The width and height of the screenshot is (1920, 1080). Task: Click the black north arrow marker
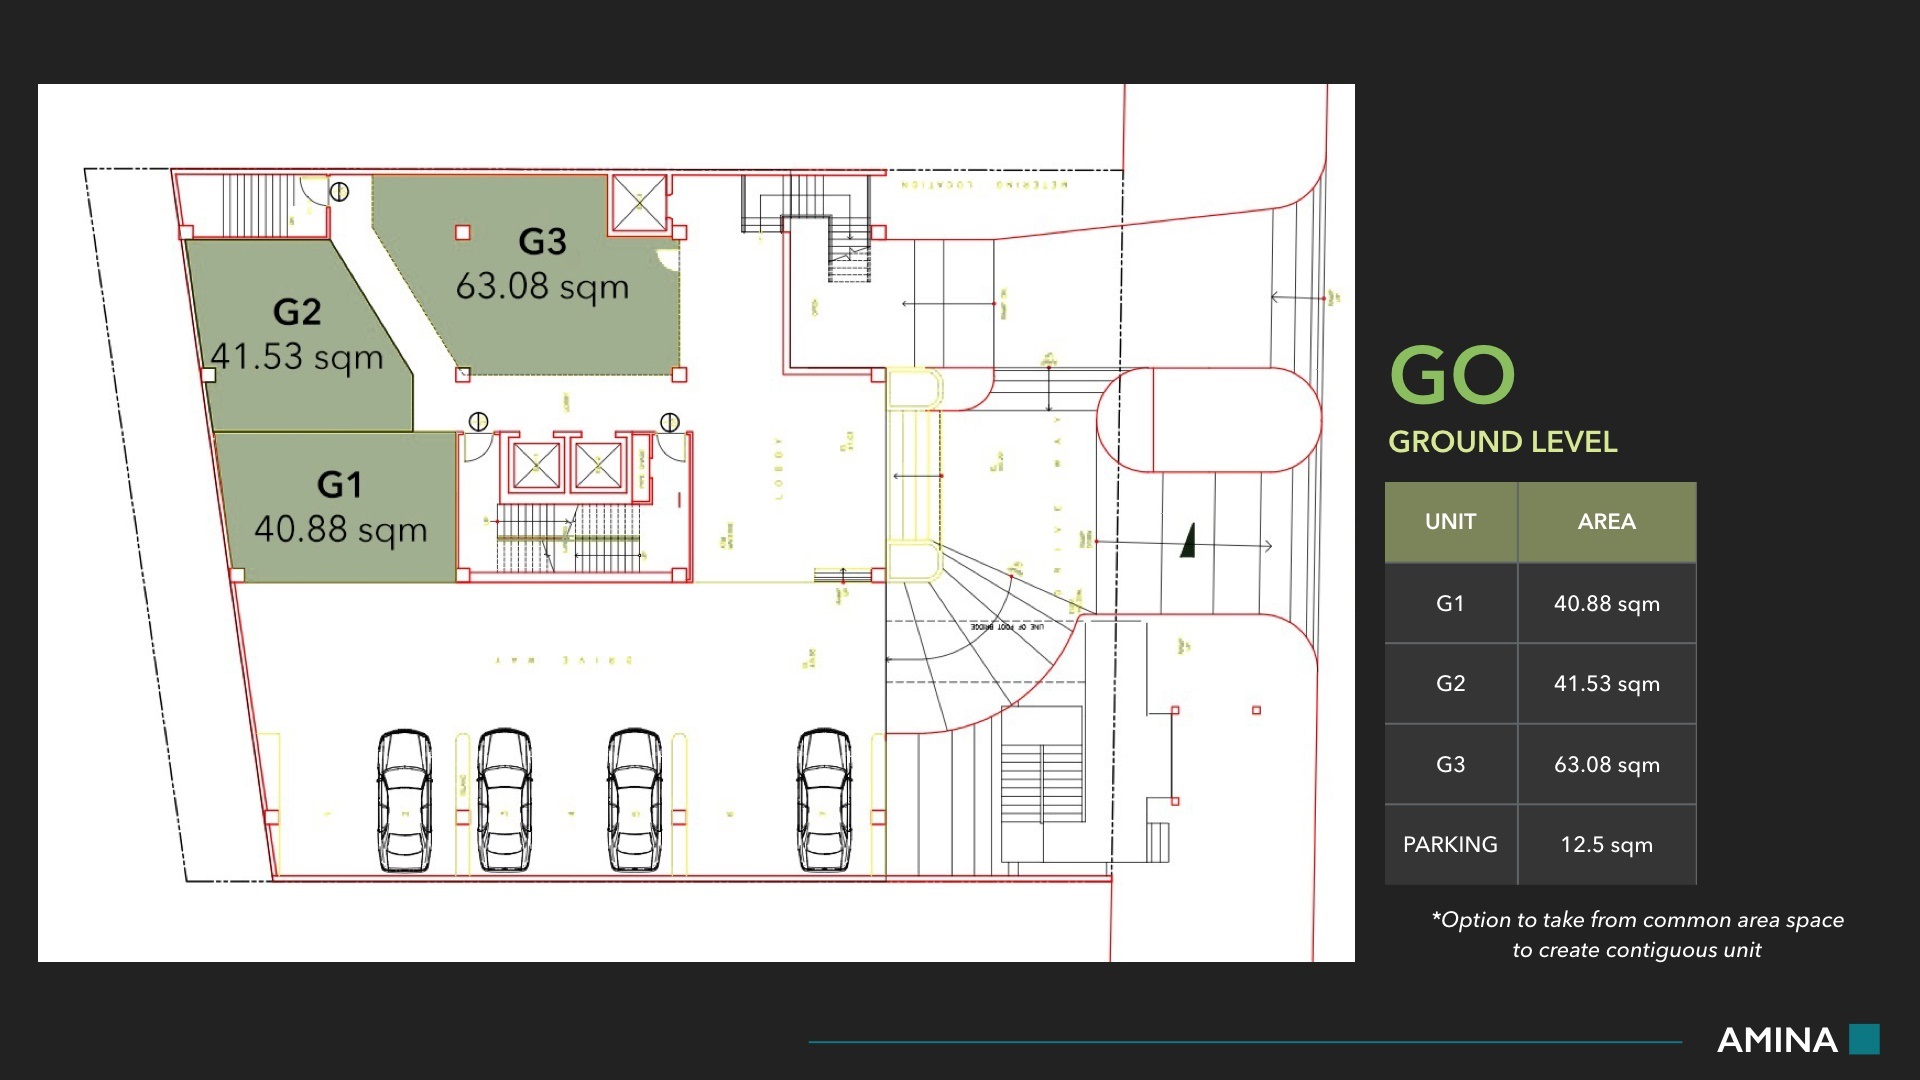point(1188,541)
